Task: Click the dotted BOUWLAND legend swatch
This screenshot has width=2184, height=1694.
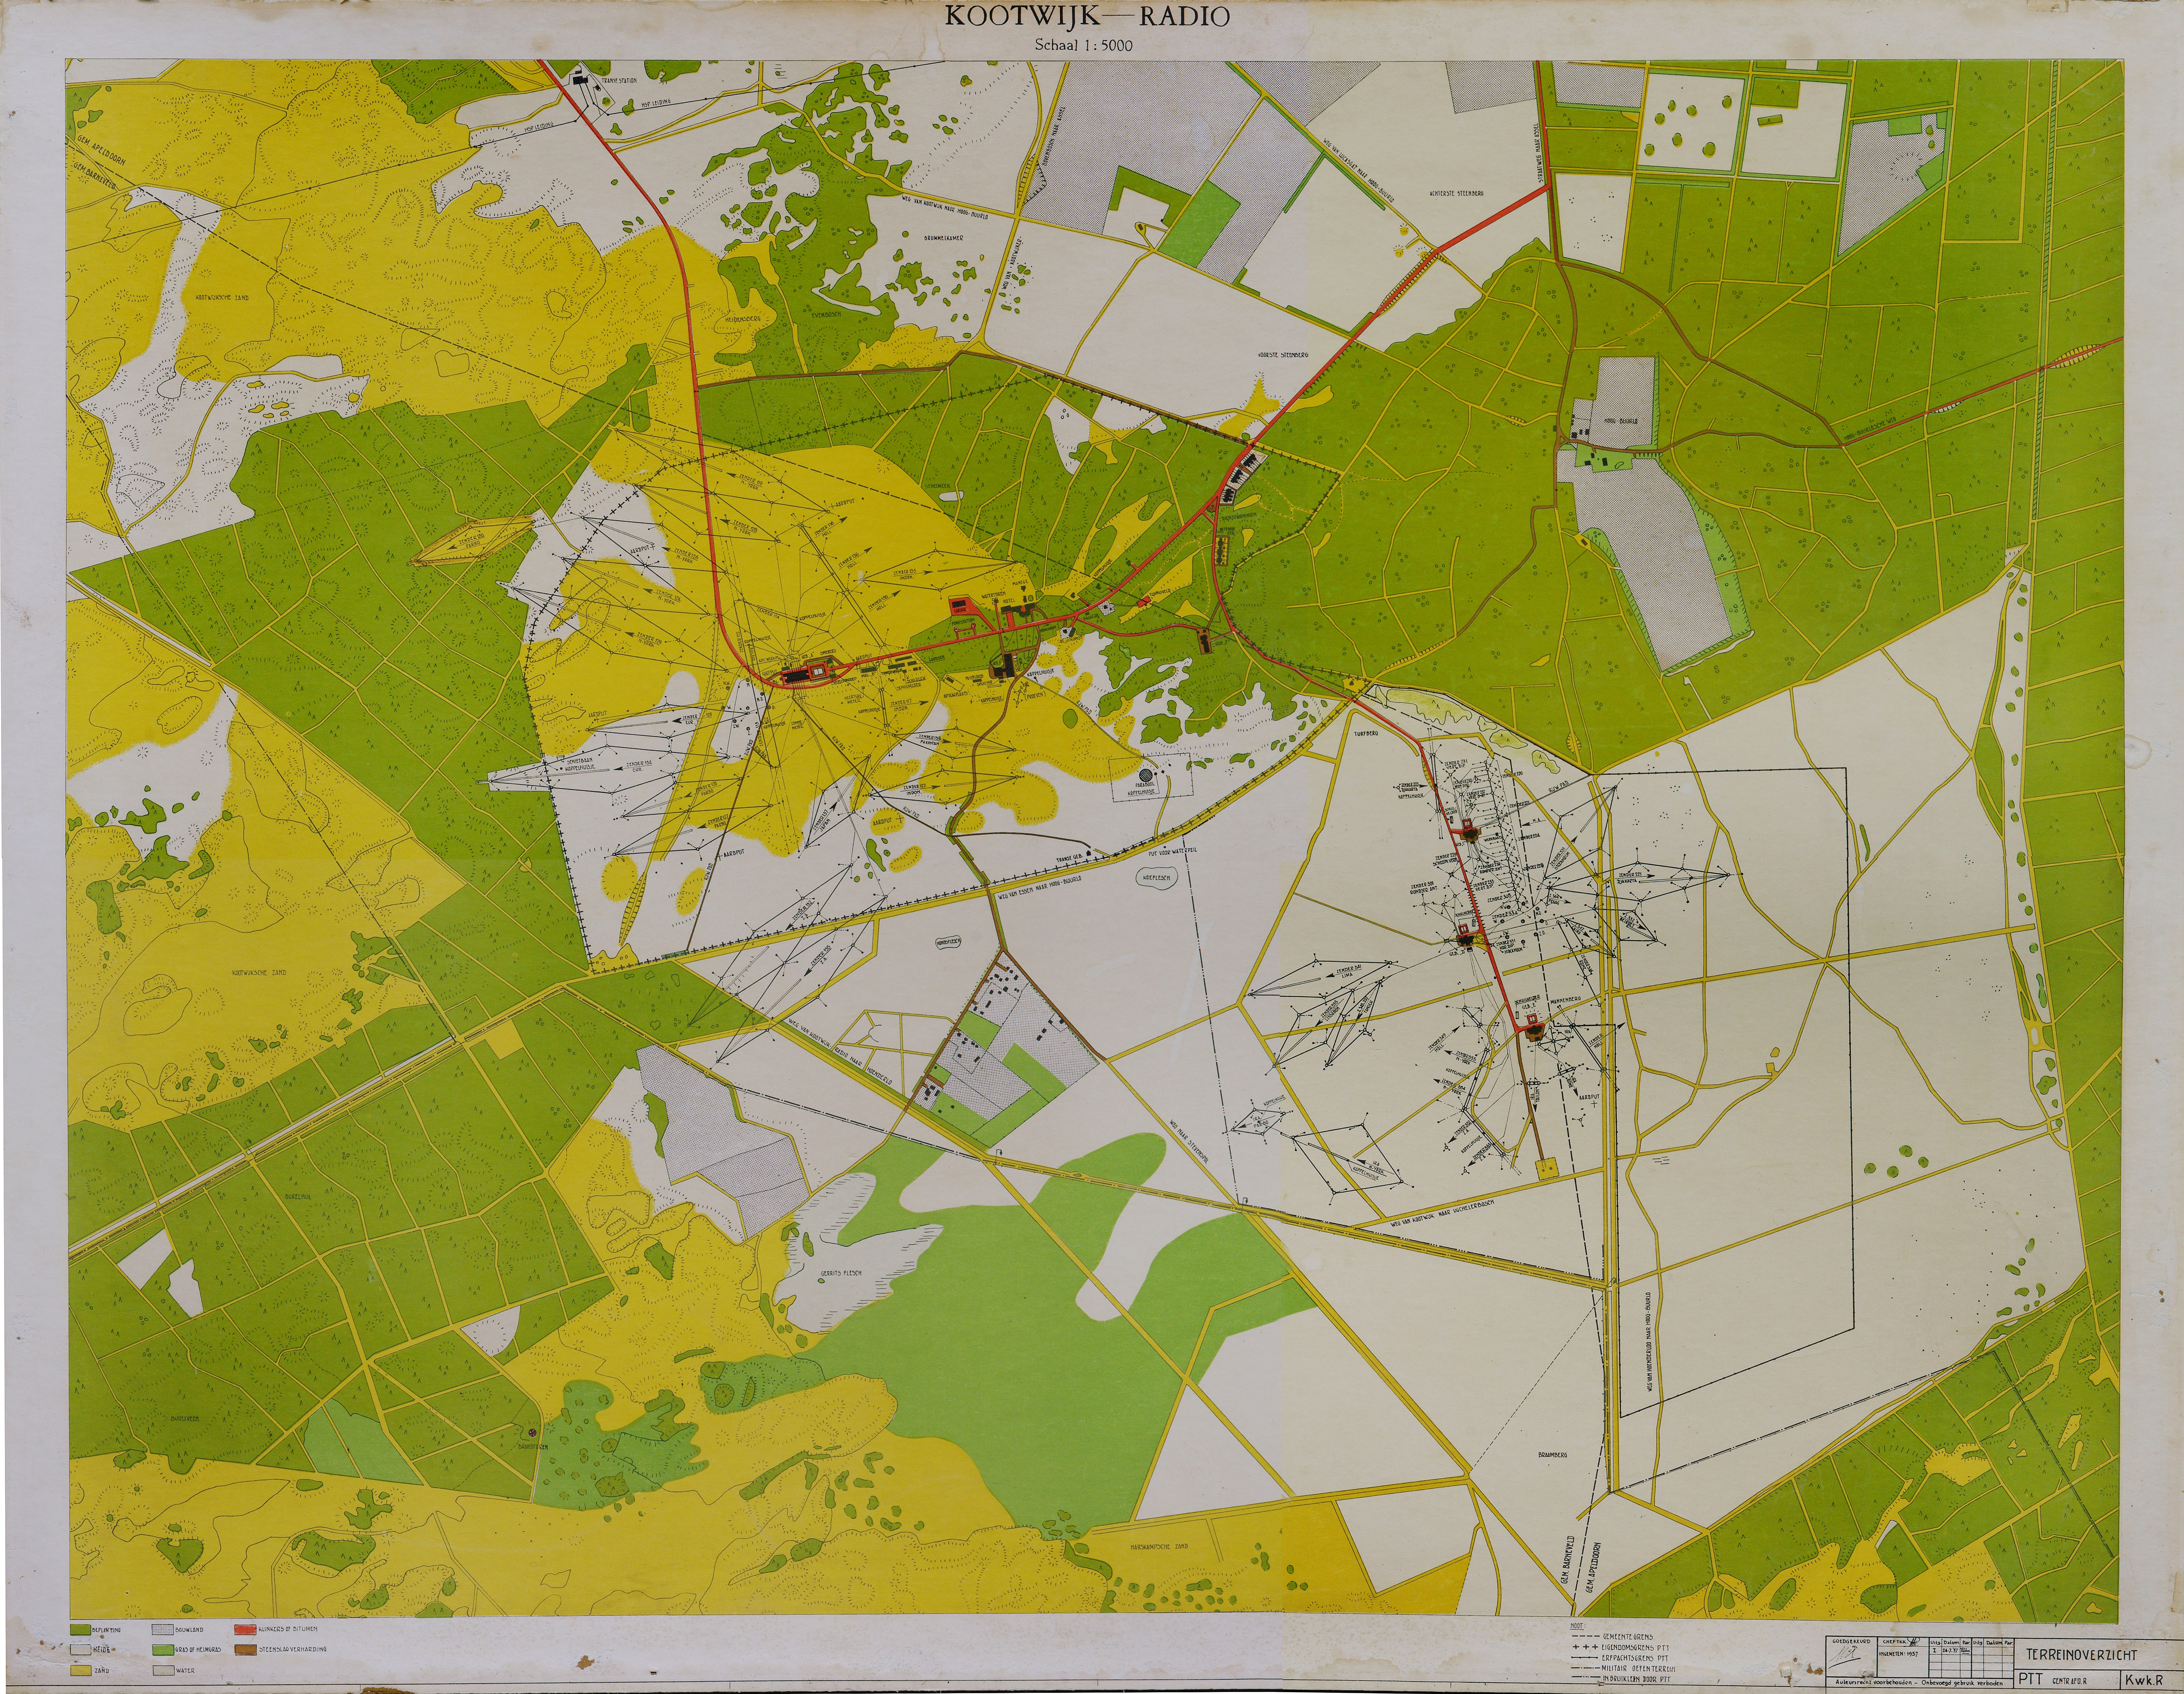Action: [x=163, y=1630]
